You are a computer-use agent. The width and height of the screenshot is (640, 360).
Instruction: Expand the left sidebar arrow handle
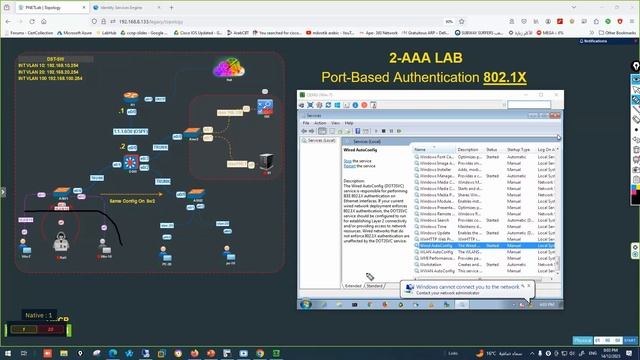(x=3, y=191)
